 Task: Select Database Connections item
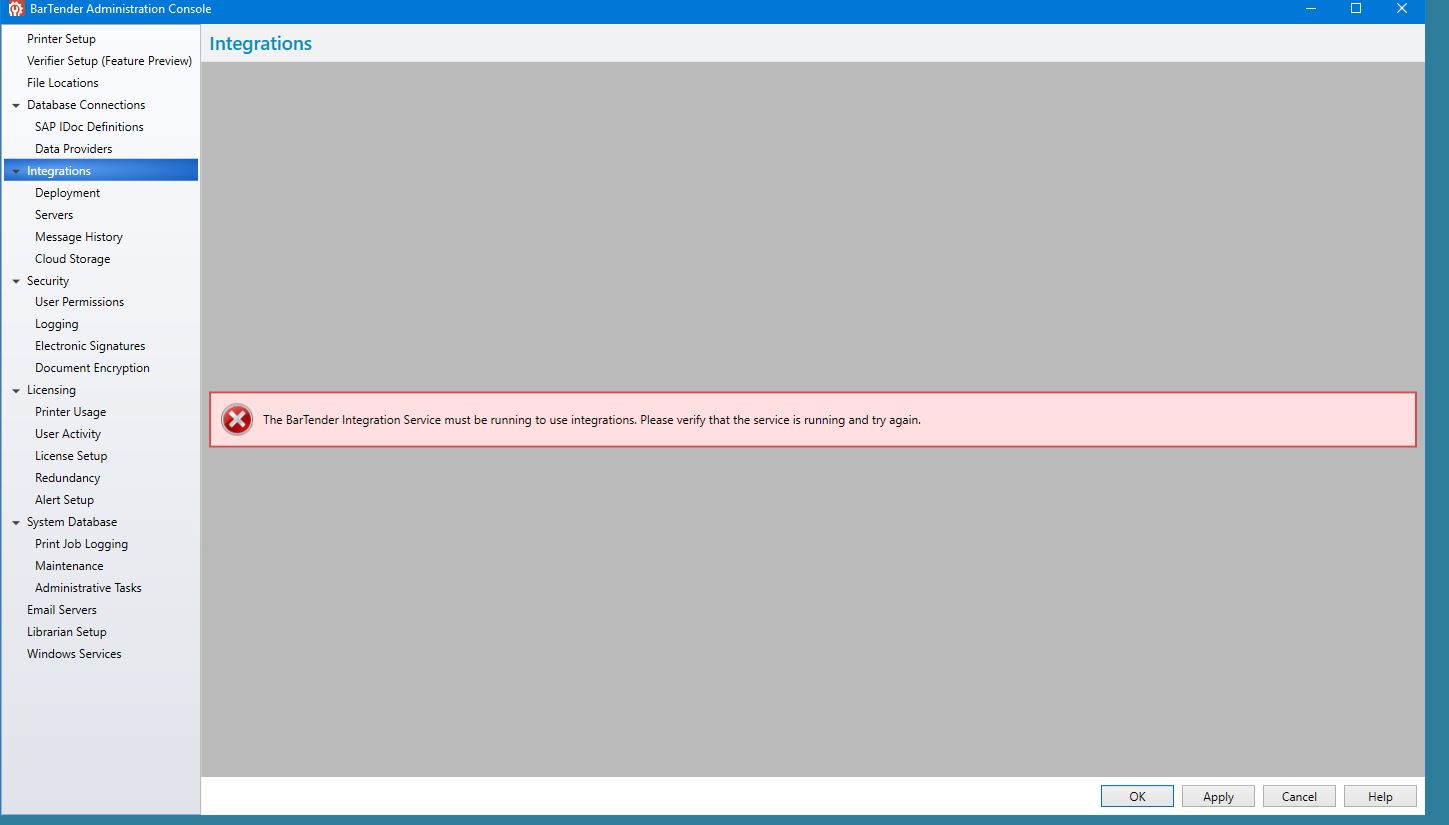click(86, 105)
